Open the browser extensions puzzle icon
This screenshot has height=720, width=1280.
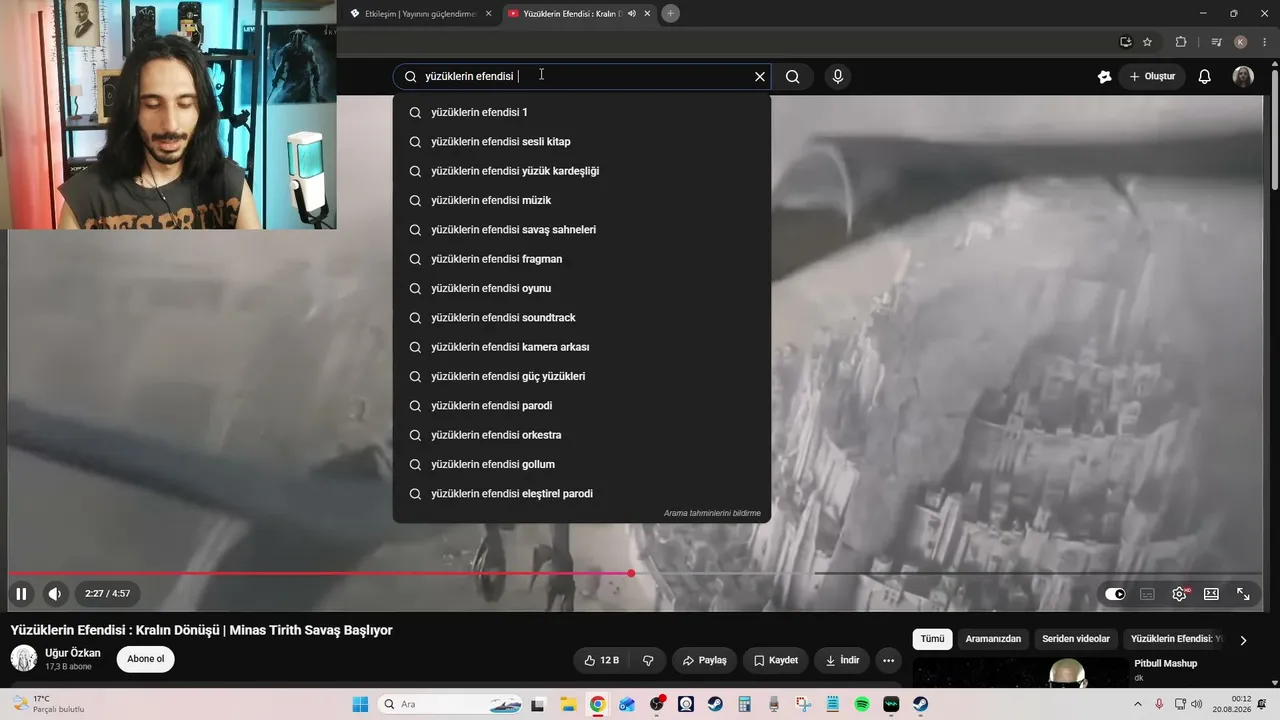(x=1181, y=42)
